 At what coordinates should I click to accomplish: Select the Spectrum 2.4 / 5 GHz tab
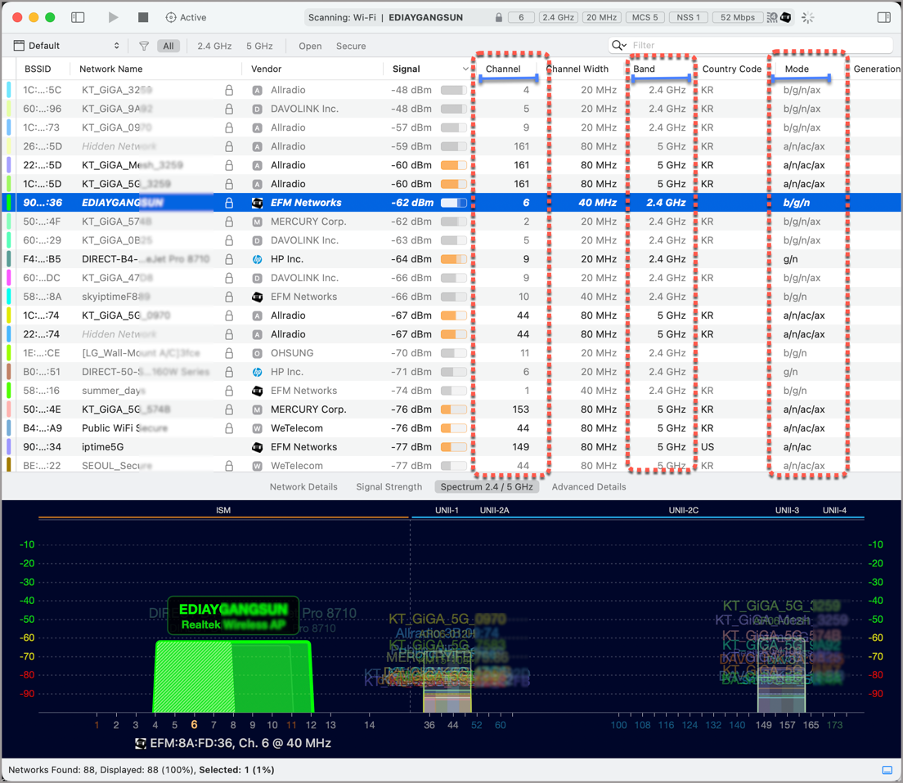coord(487,487)
